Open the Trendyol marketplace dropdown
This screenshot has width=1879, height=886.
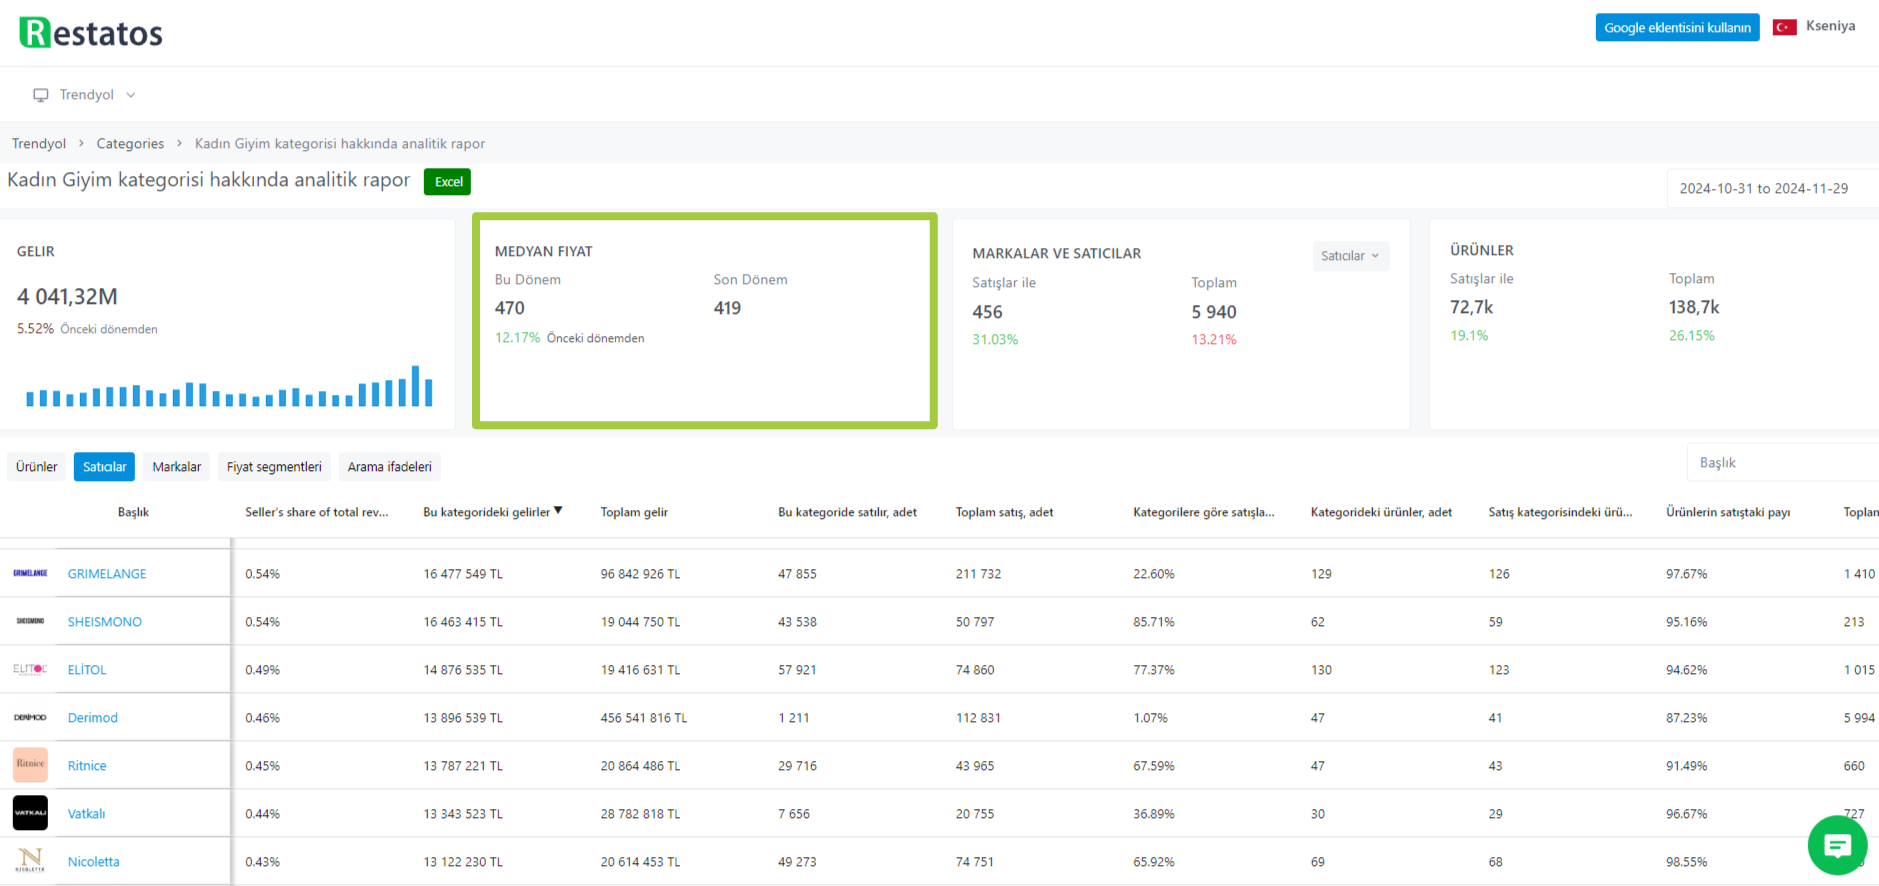coord(84,95)
